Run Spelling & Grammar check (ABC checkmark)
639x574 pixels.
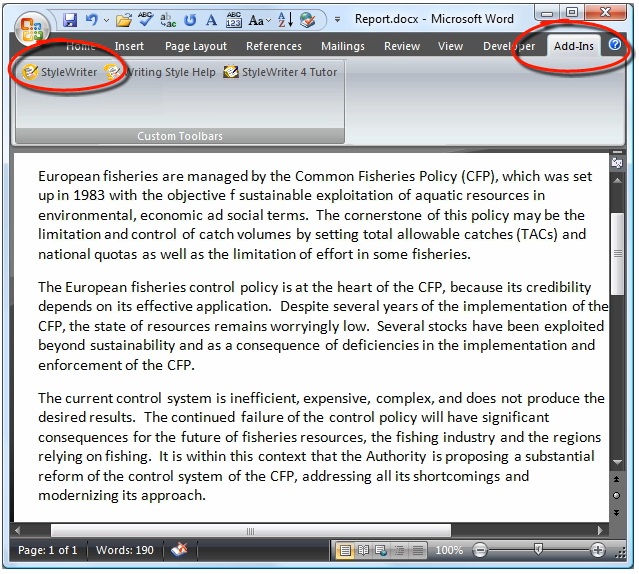(x=145, y=19)
